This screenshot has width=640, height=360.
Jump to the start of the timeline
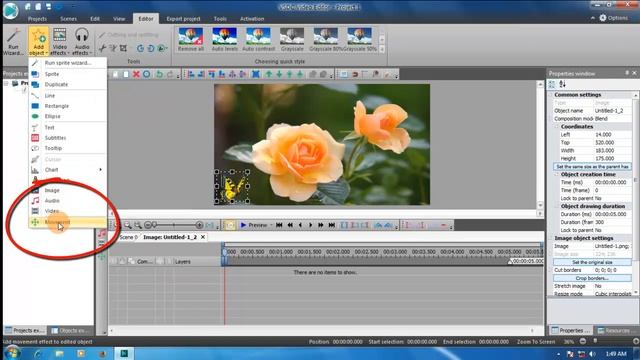[279, 225]
